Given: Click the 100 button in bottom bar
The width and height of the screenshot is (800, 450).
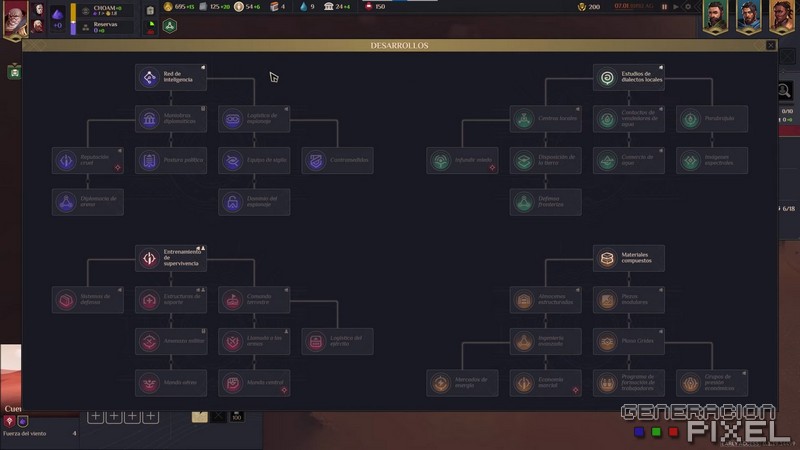Looking at the screenshot, I should point(236,416).
